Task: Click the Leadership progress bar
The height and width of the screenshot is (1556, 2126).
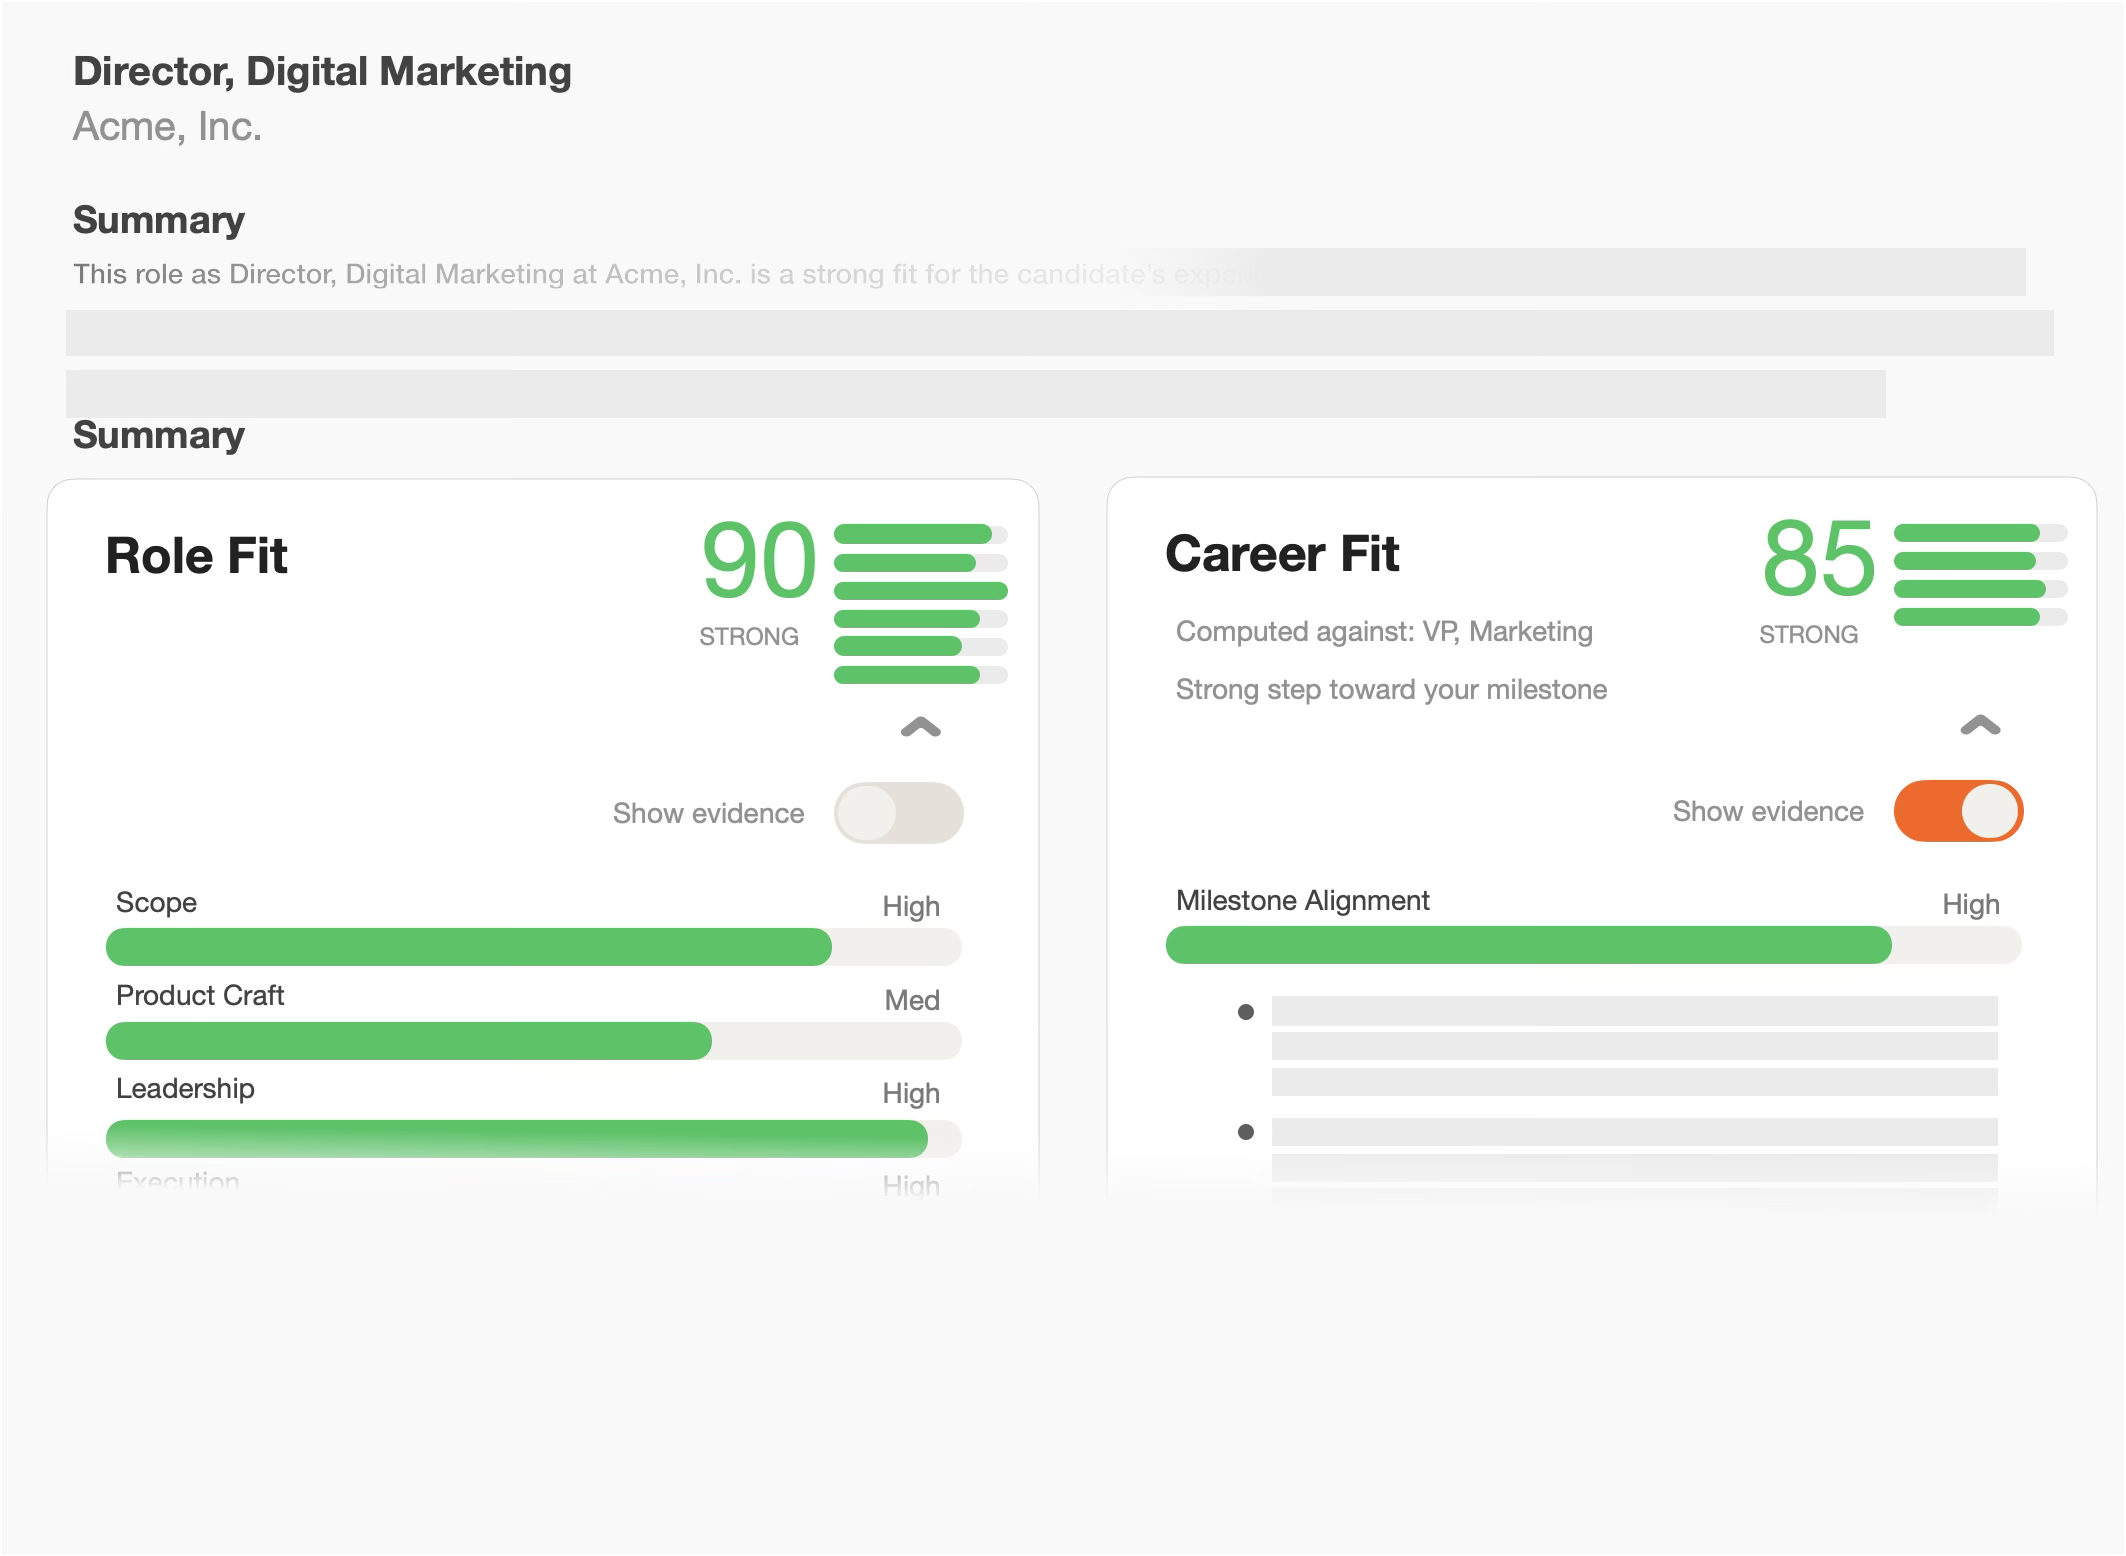Action: point(534,1139)
